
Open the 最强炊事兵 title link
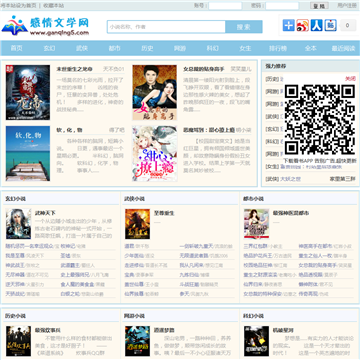point(48,330)
